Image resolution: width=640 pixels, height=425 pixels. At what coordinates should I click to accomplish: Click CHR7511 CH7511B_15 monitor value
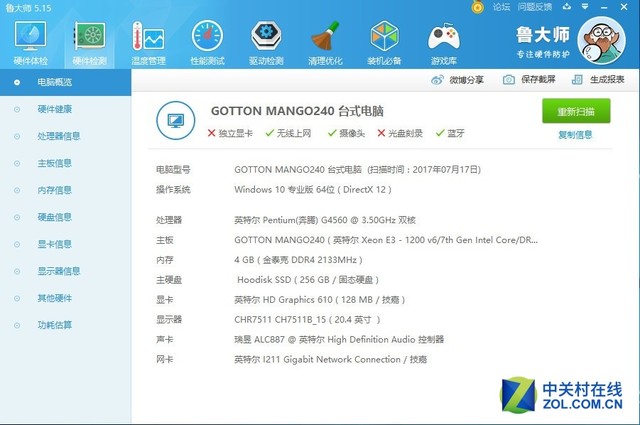(x=307, y=320)
